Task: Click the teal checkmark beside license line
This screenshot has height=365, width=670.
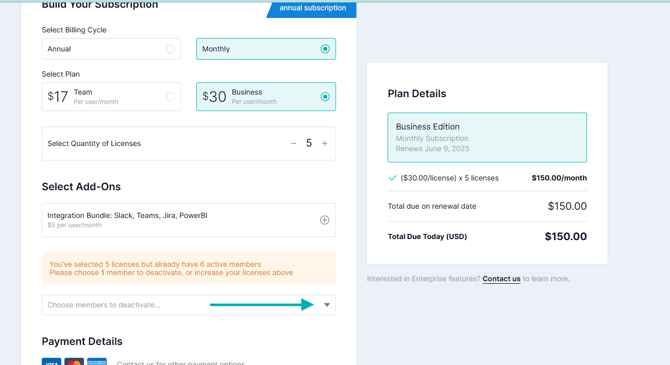Action: (x=392, y=178)
